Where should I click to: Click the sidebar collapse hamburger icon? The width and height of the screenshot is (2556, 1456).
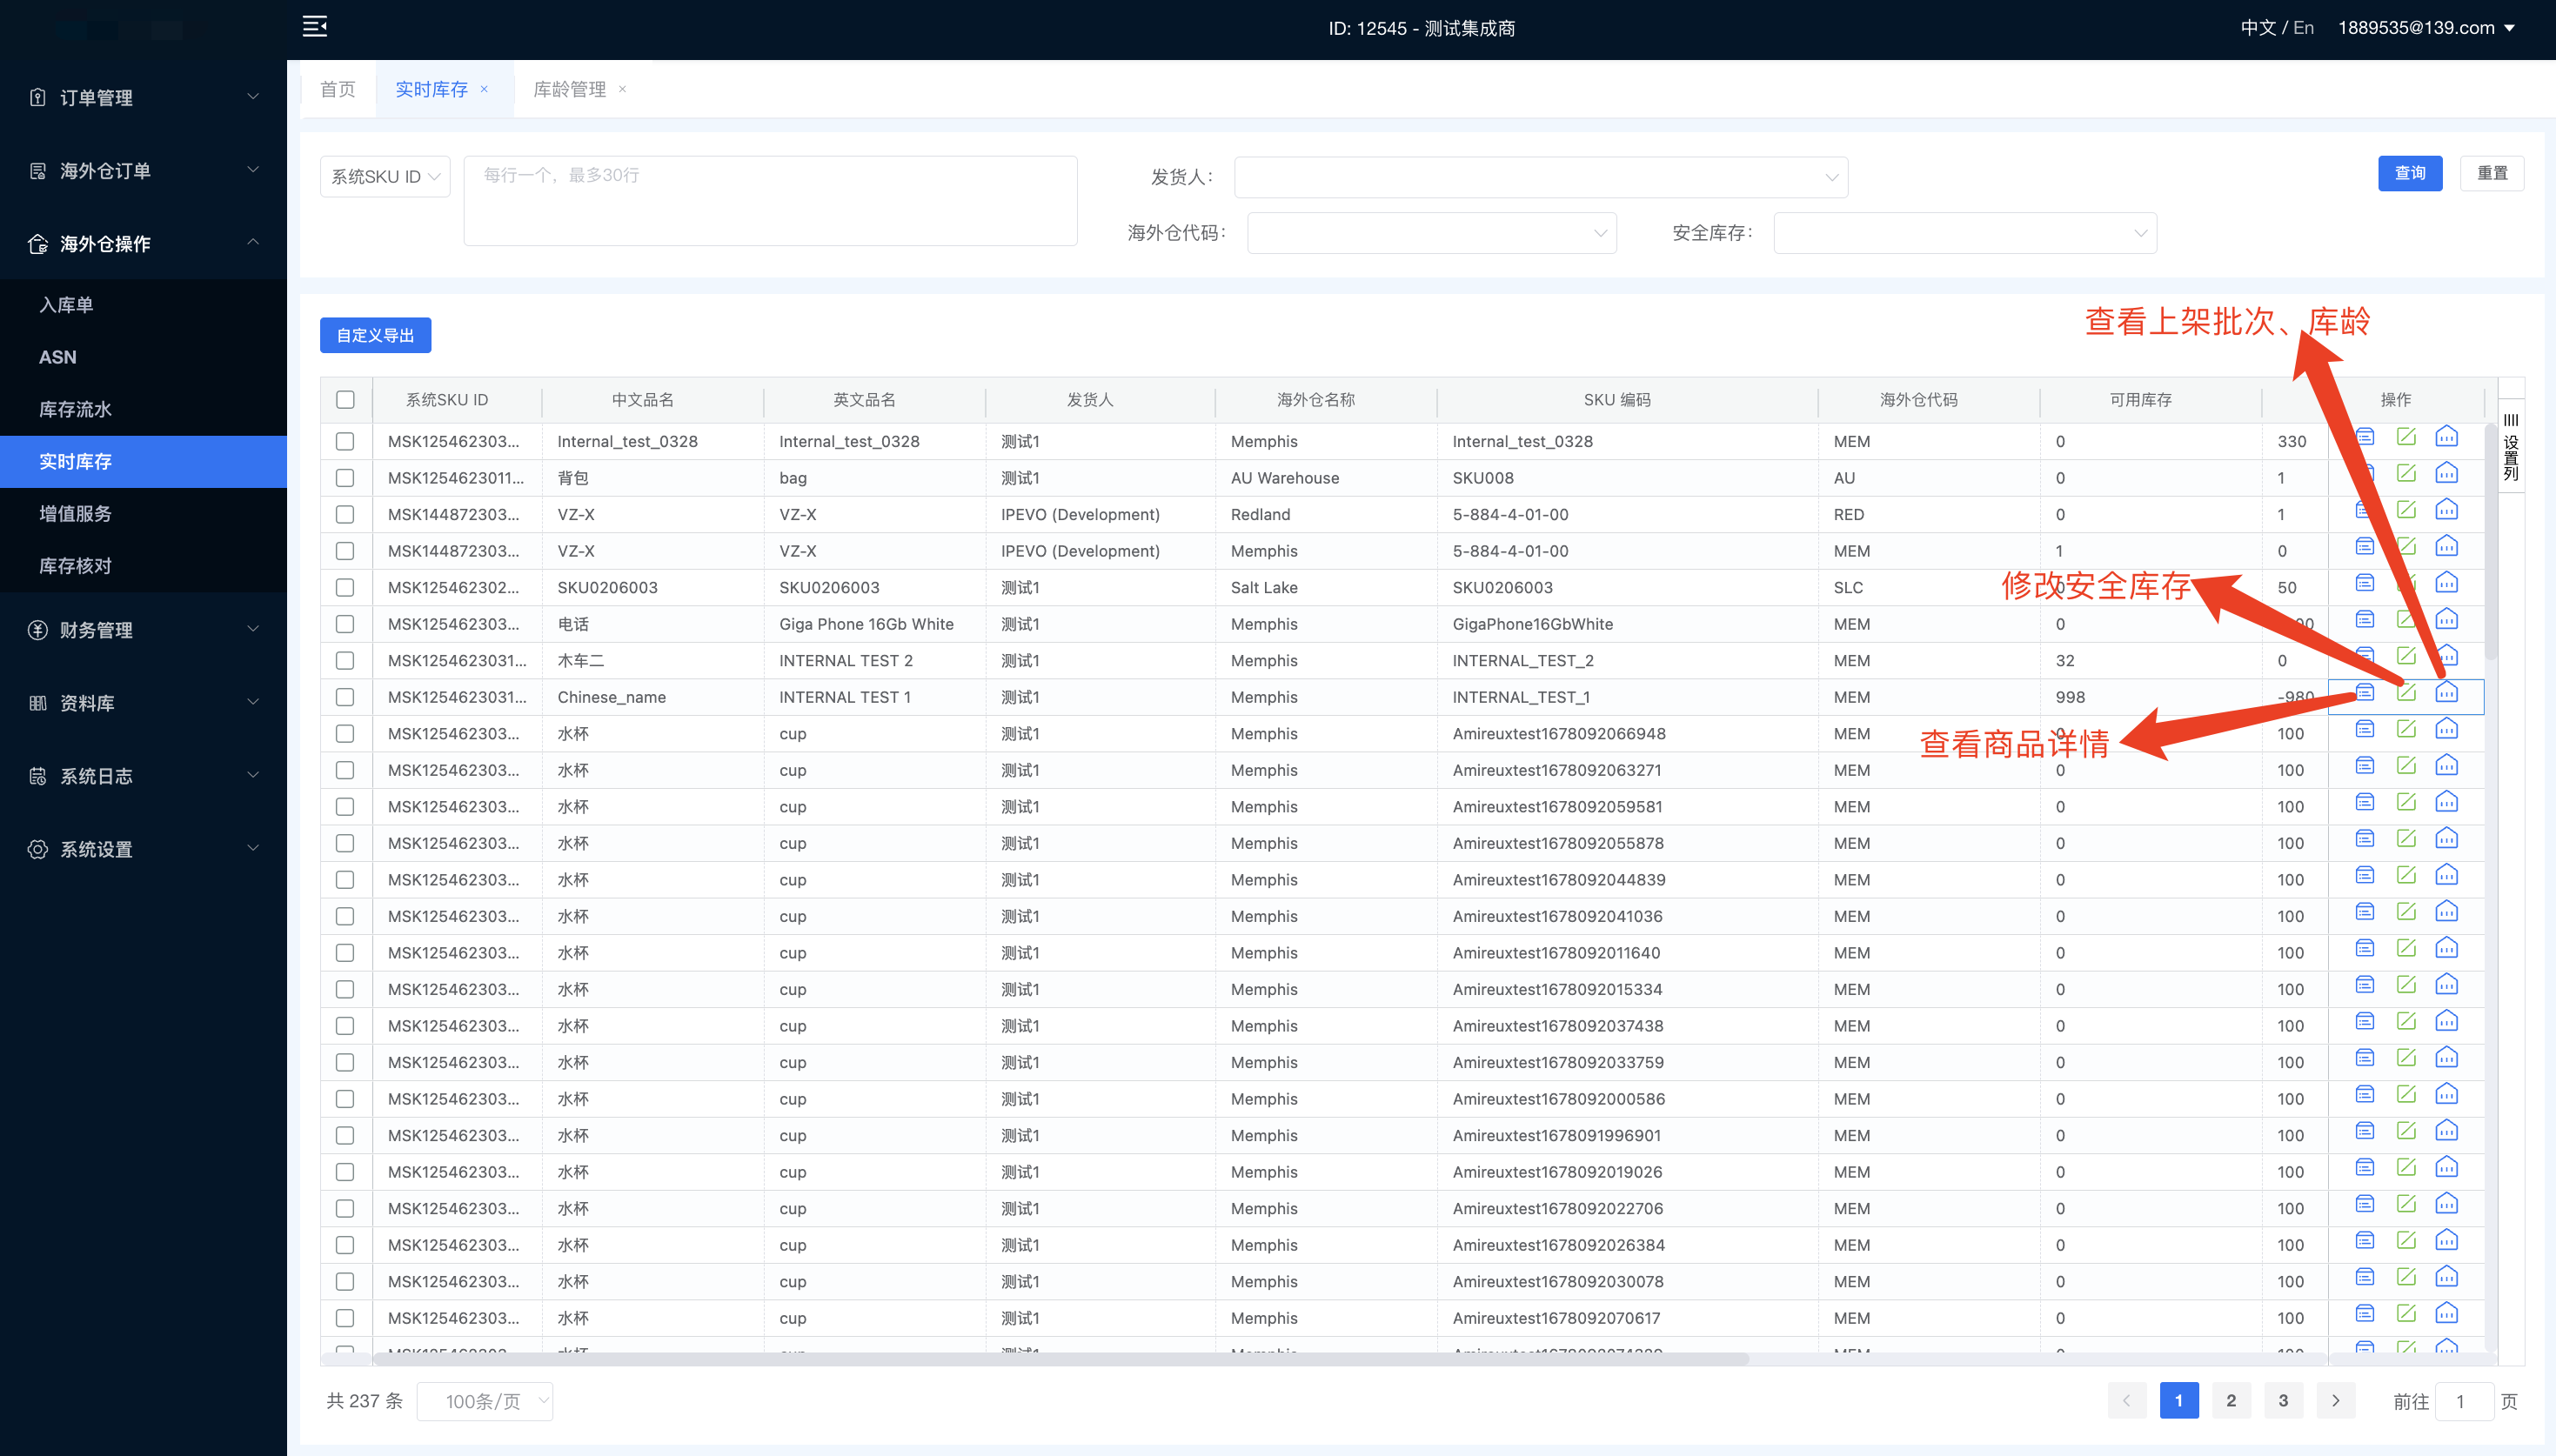point(315,27)
